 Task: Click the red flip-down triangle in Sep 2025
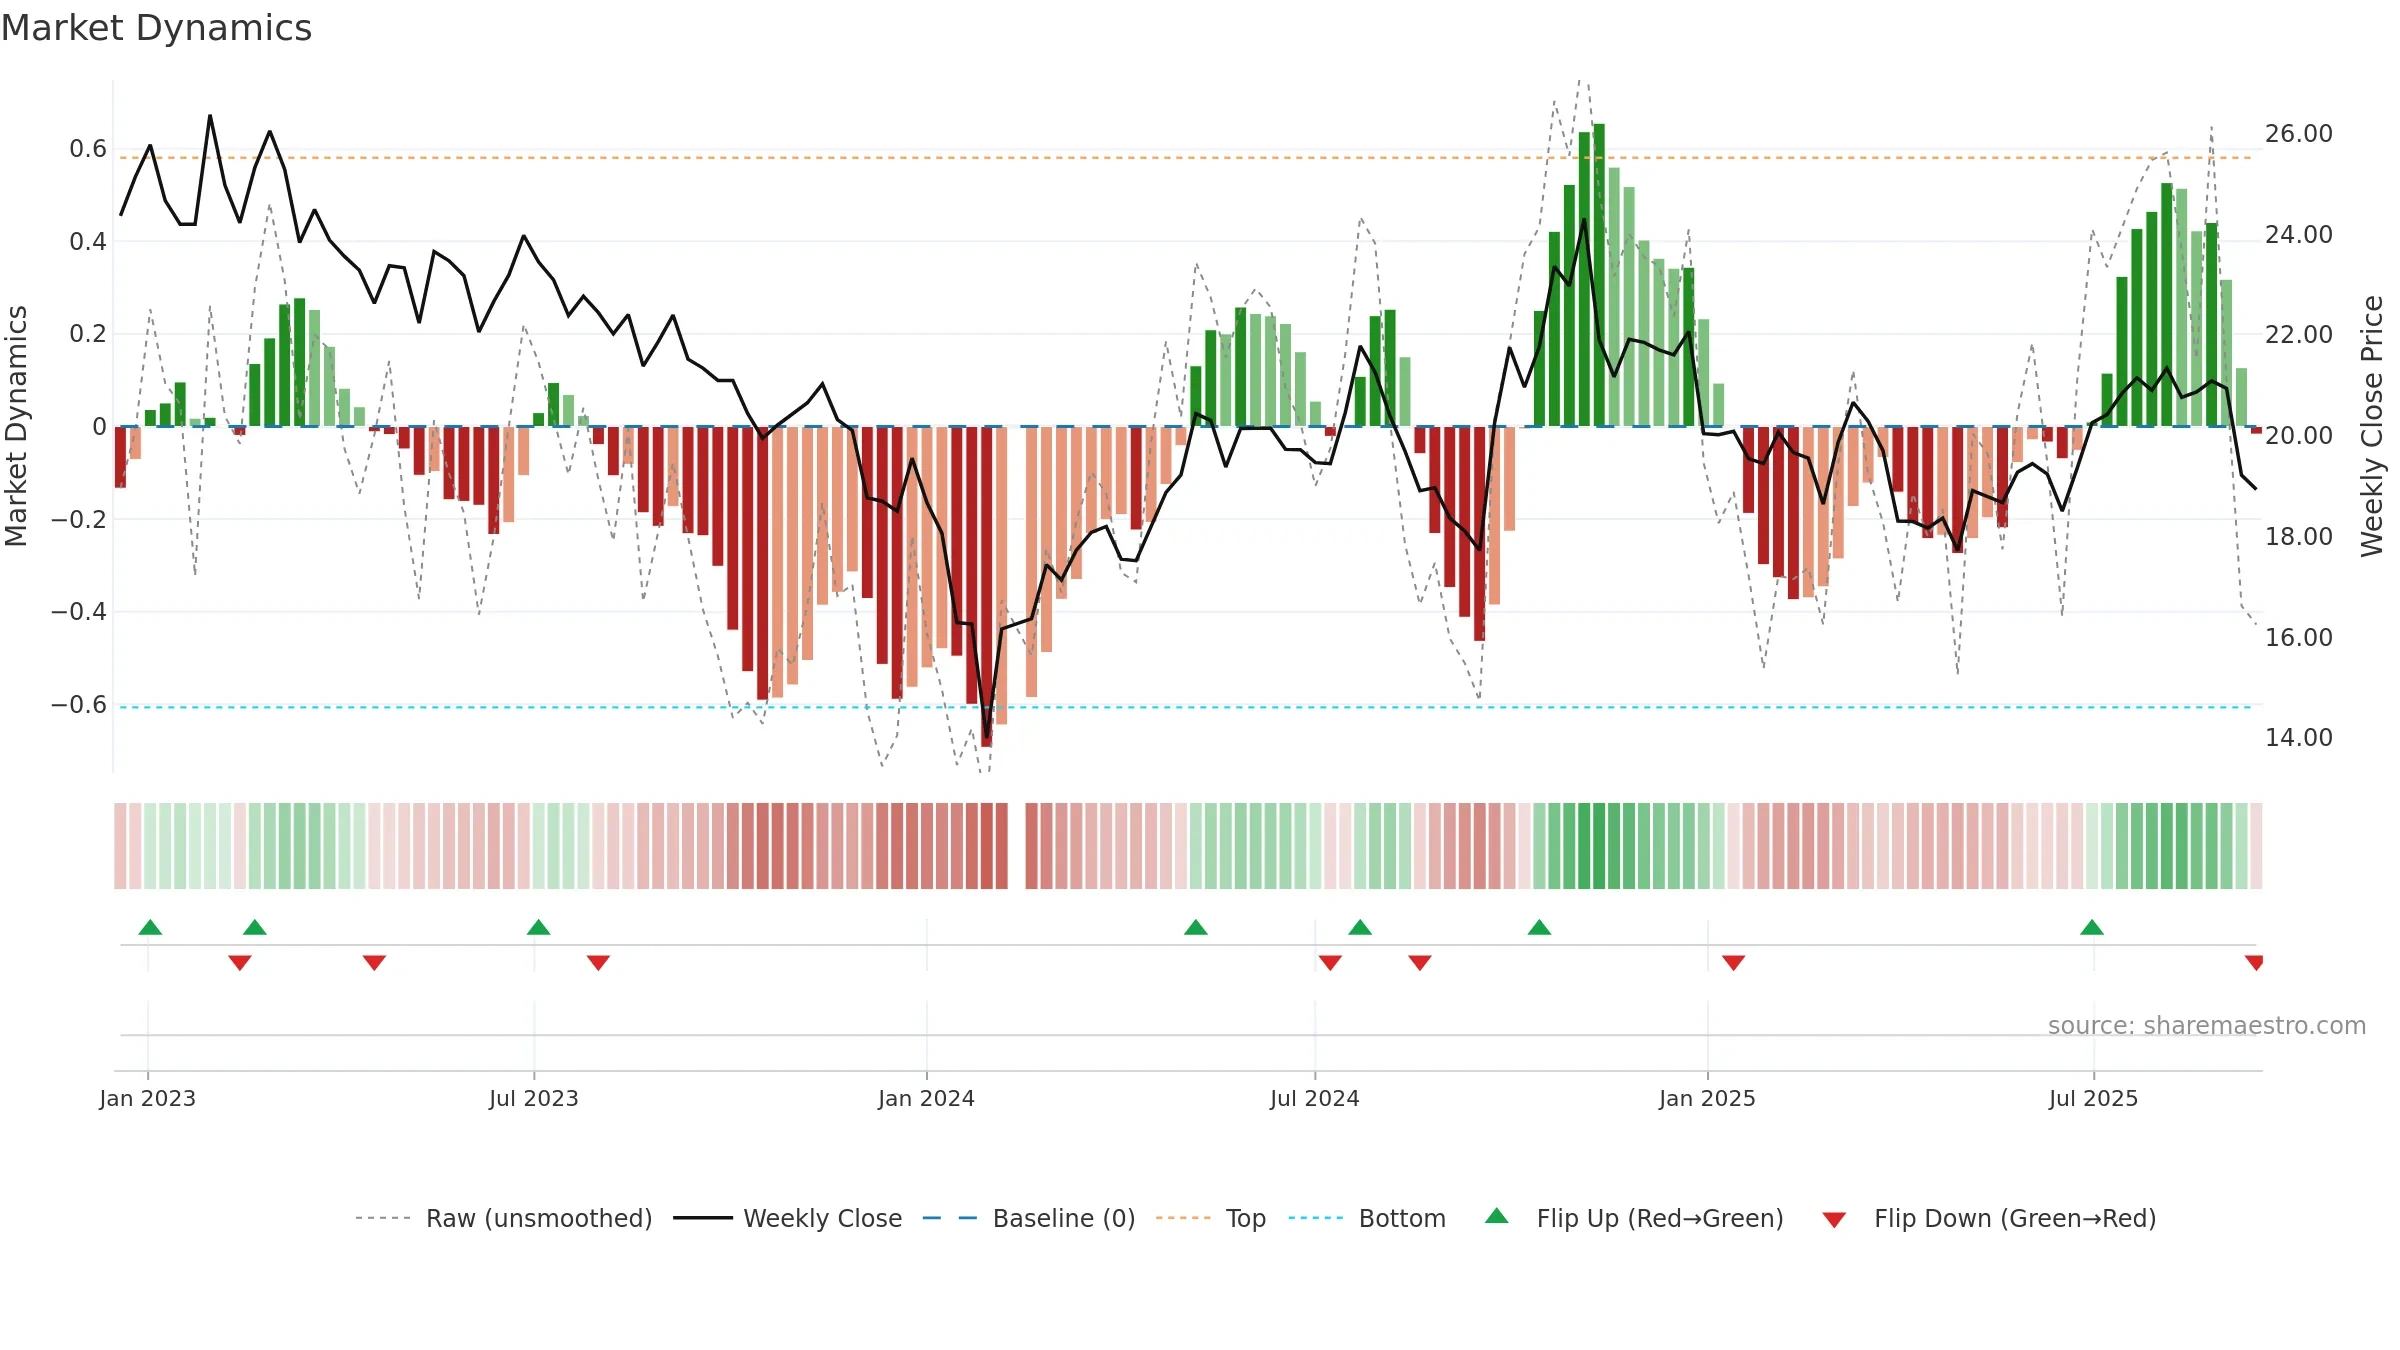coord(2254,962)
